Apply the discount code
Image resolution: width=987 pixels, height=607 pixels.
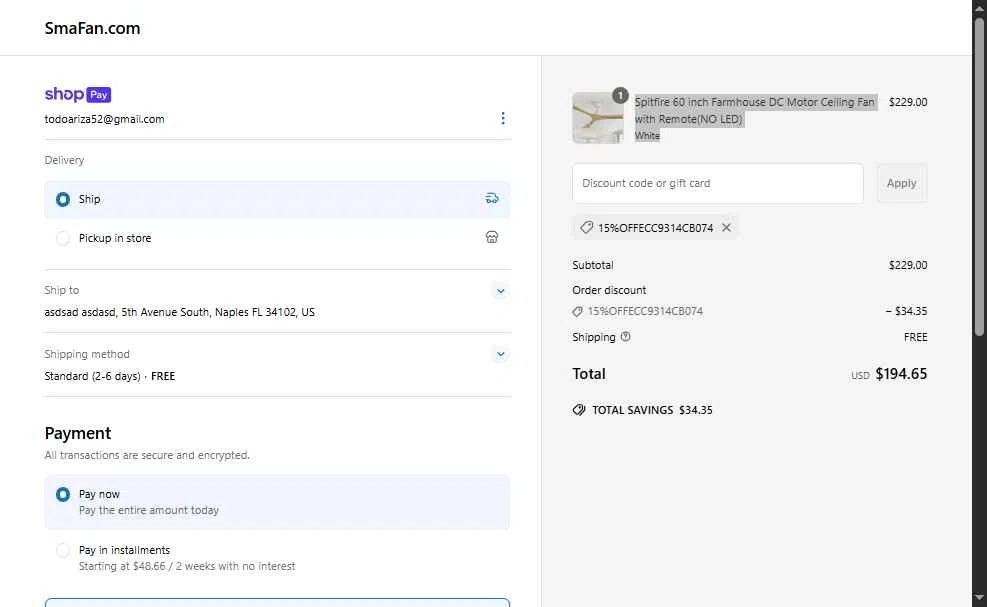click(901, 183)
